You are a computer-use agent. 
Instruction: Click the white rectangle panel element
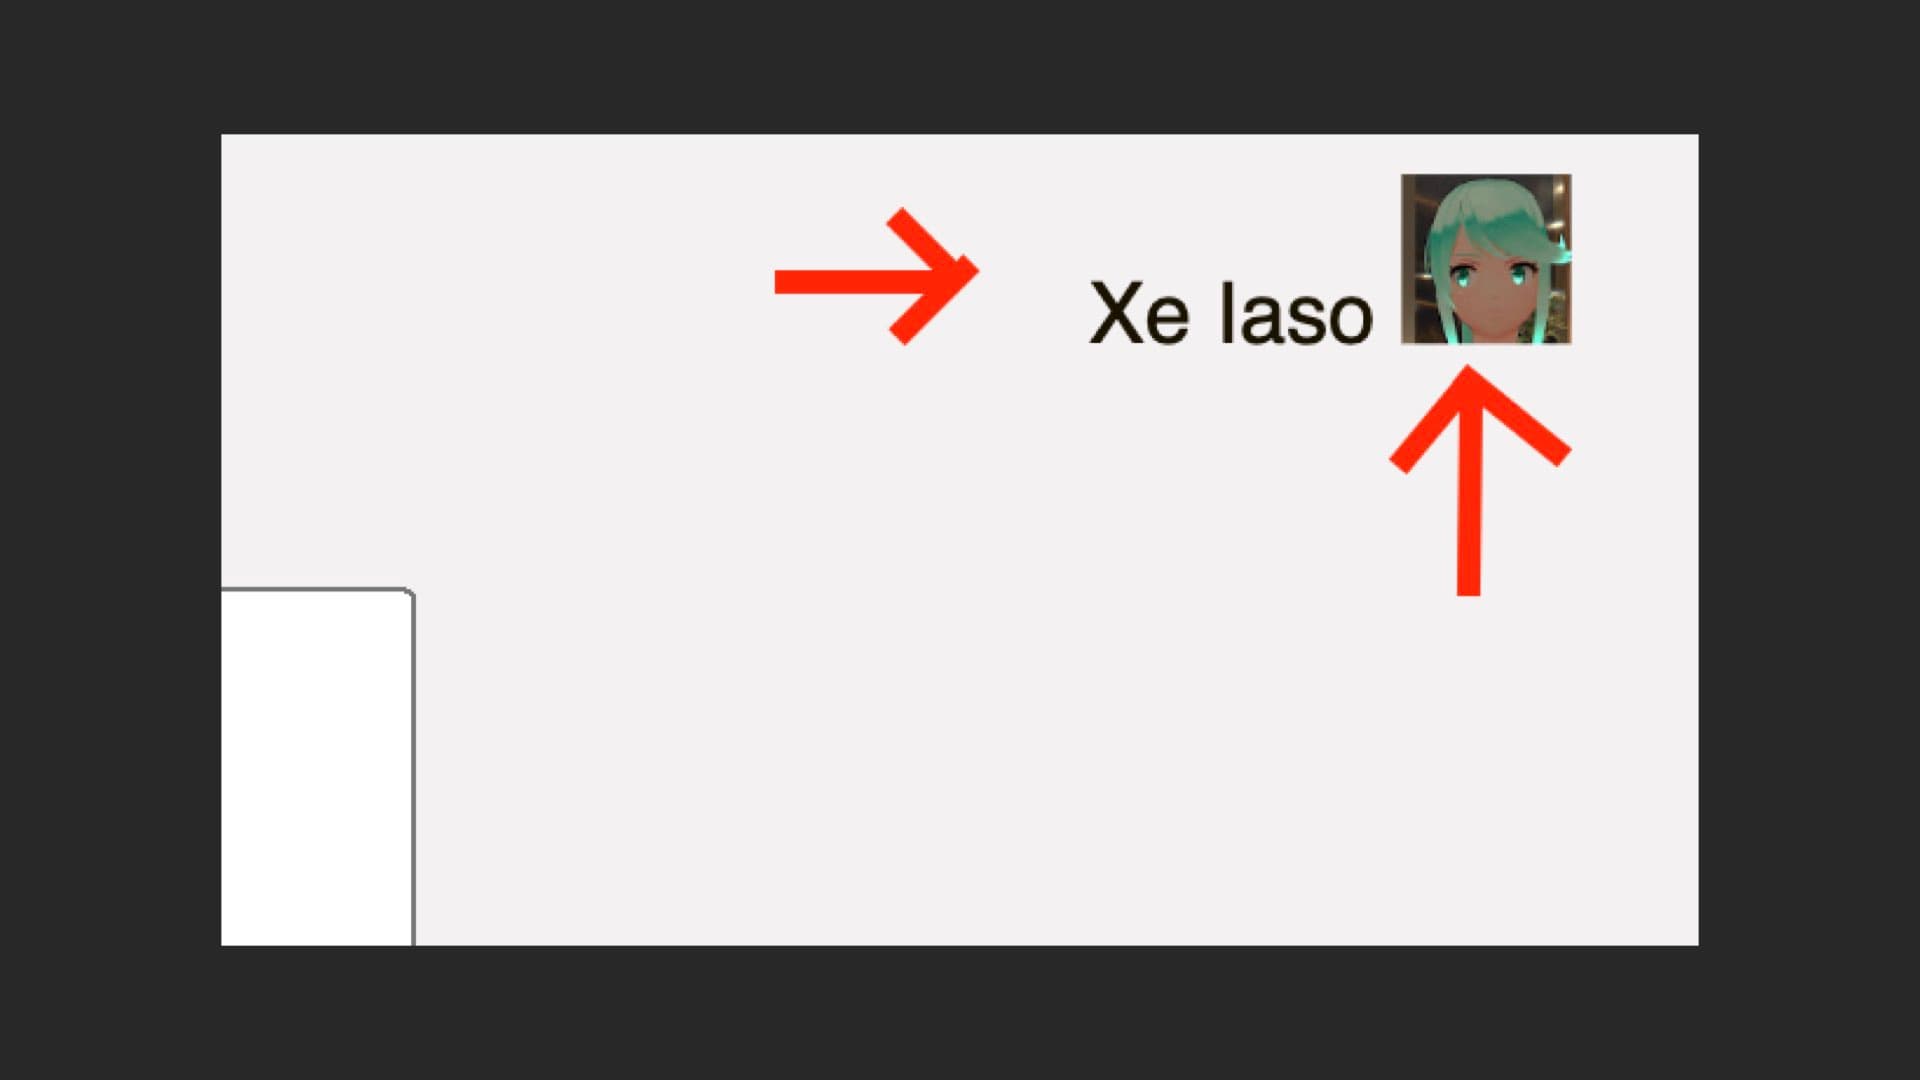pyautogui.click(x=316, y=765)
